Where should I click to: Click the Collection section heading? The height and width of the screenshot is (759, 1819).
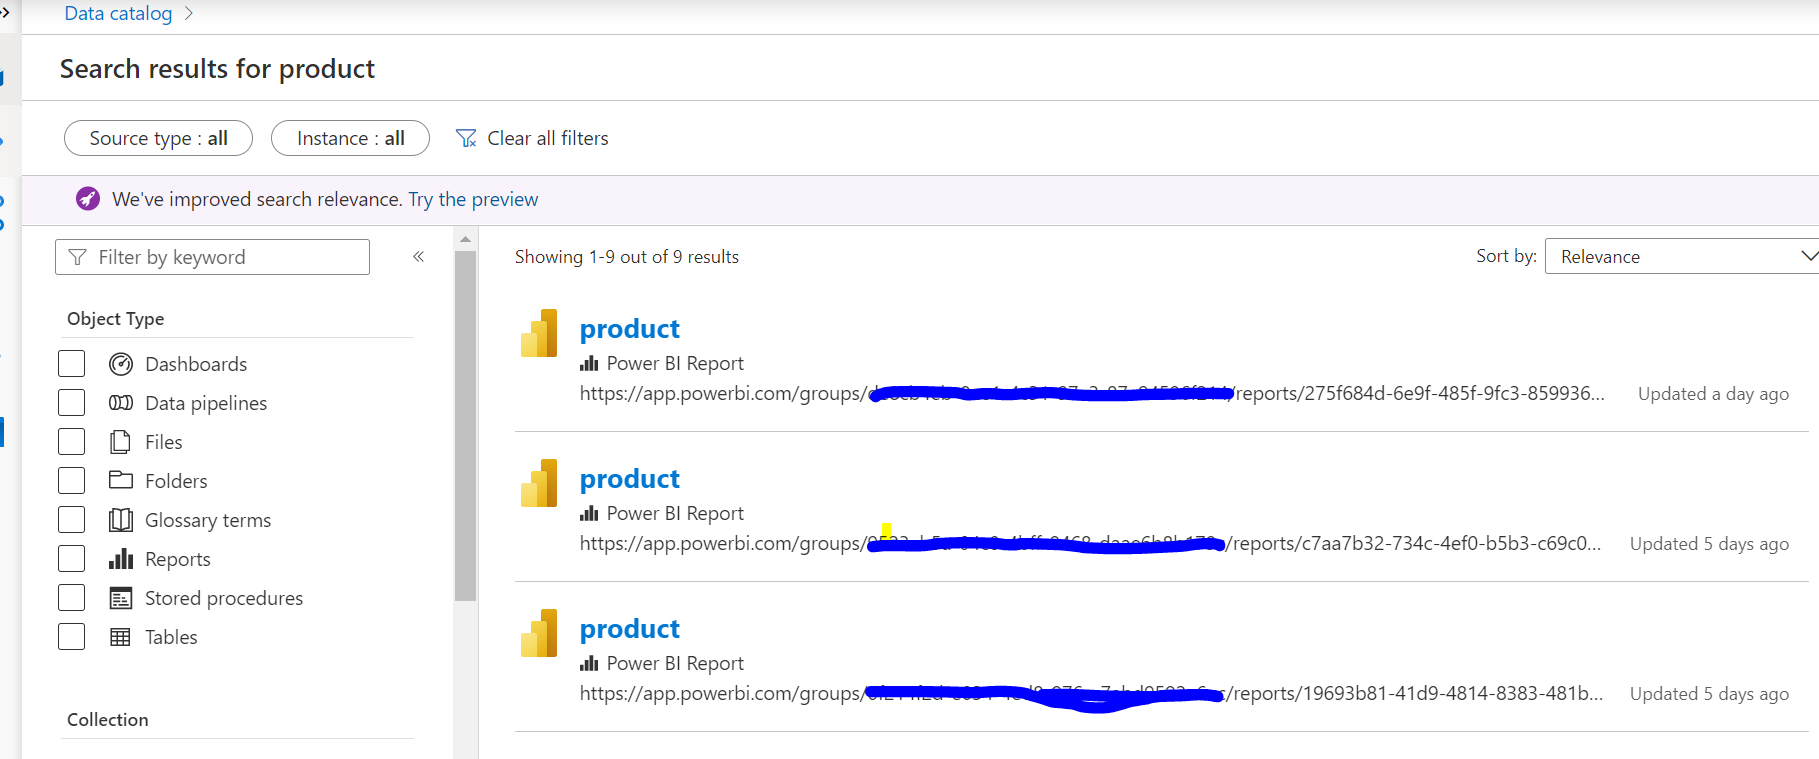(x=108, y=720)
